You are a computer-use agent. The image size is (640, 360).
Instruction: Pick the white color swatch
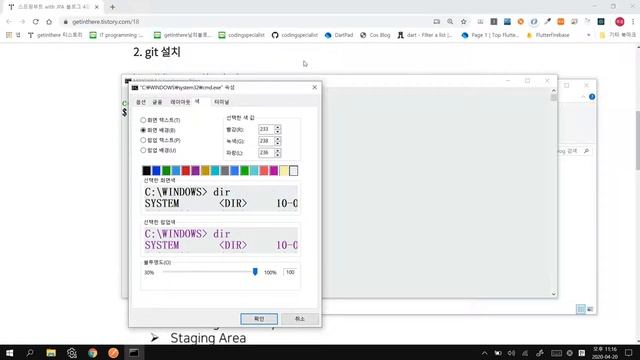point(293,170)
